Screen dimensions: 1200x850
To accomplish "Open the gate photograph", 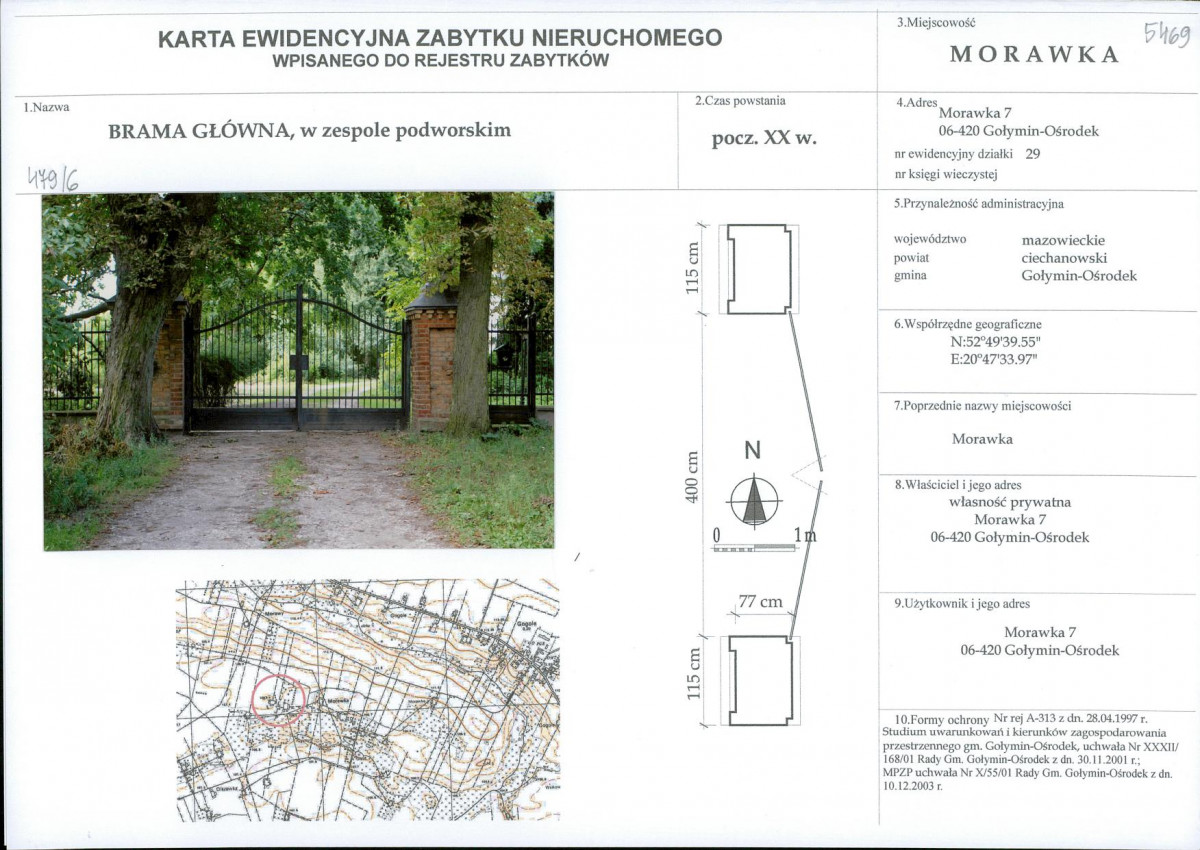I will [298, 371].
